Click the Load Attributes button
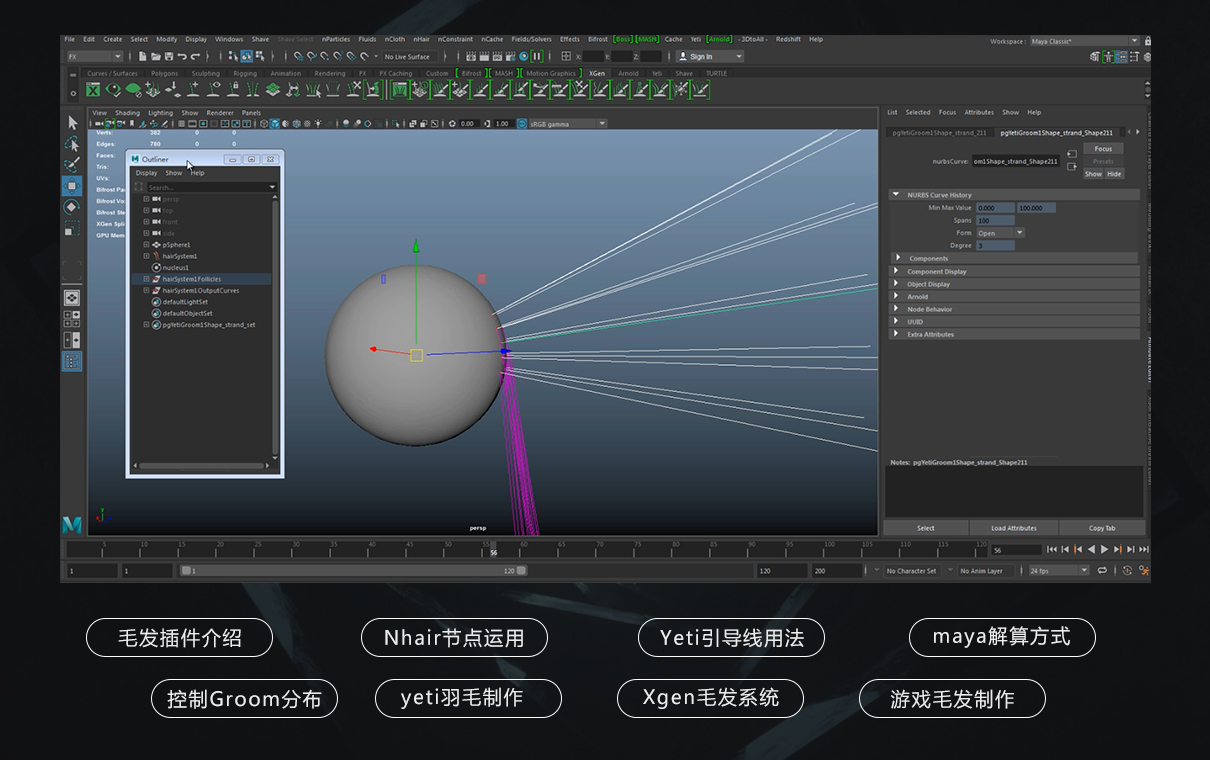The image size is (1210, 760). point(1014,528)
